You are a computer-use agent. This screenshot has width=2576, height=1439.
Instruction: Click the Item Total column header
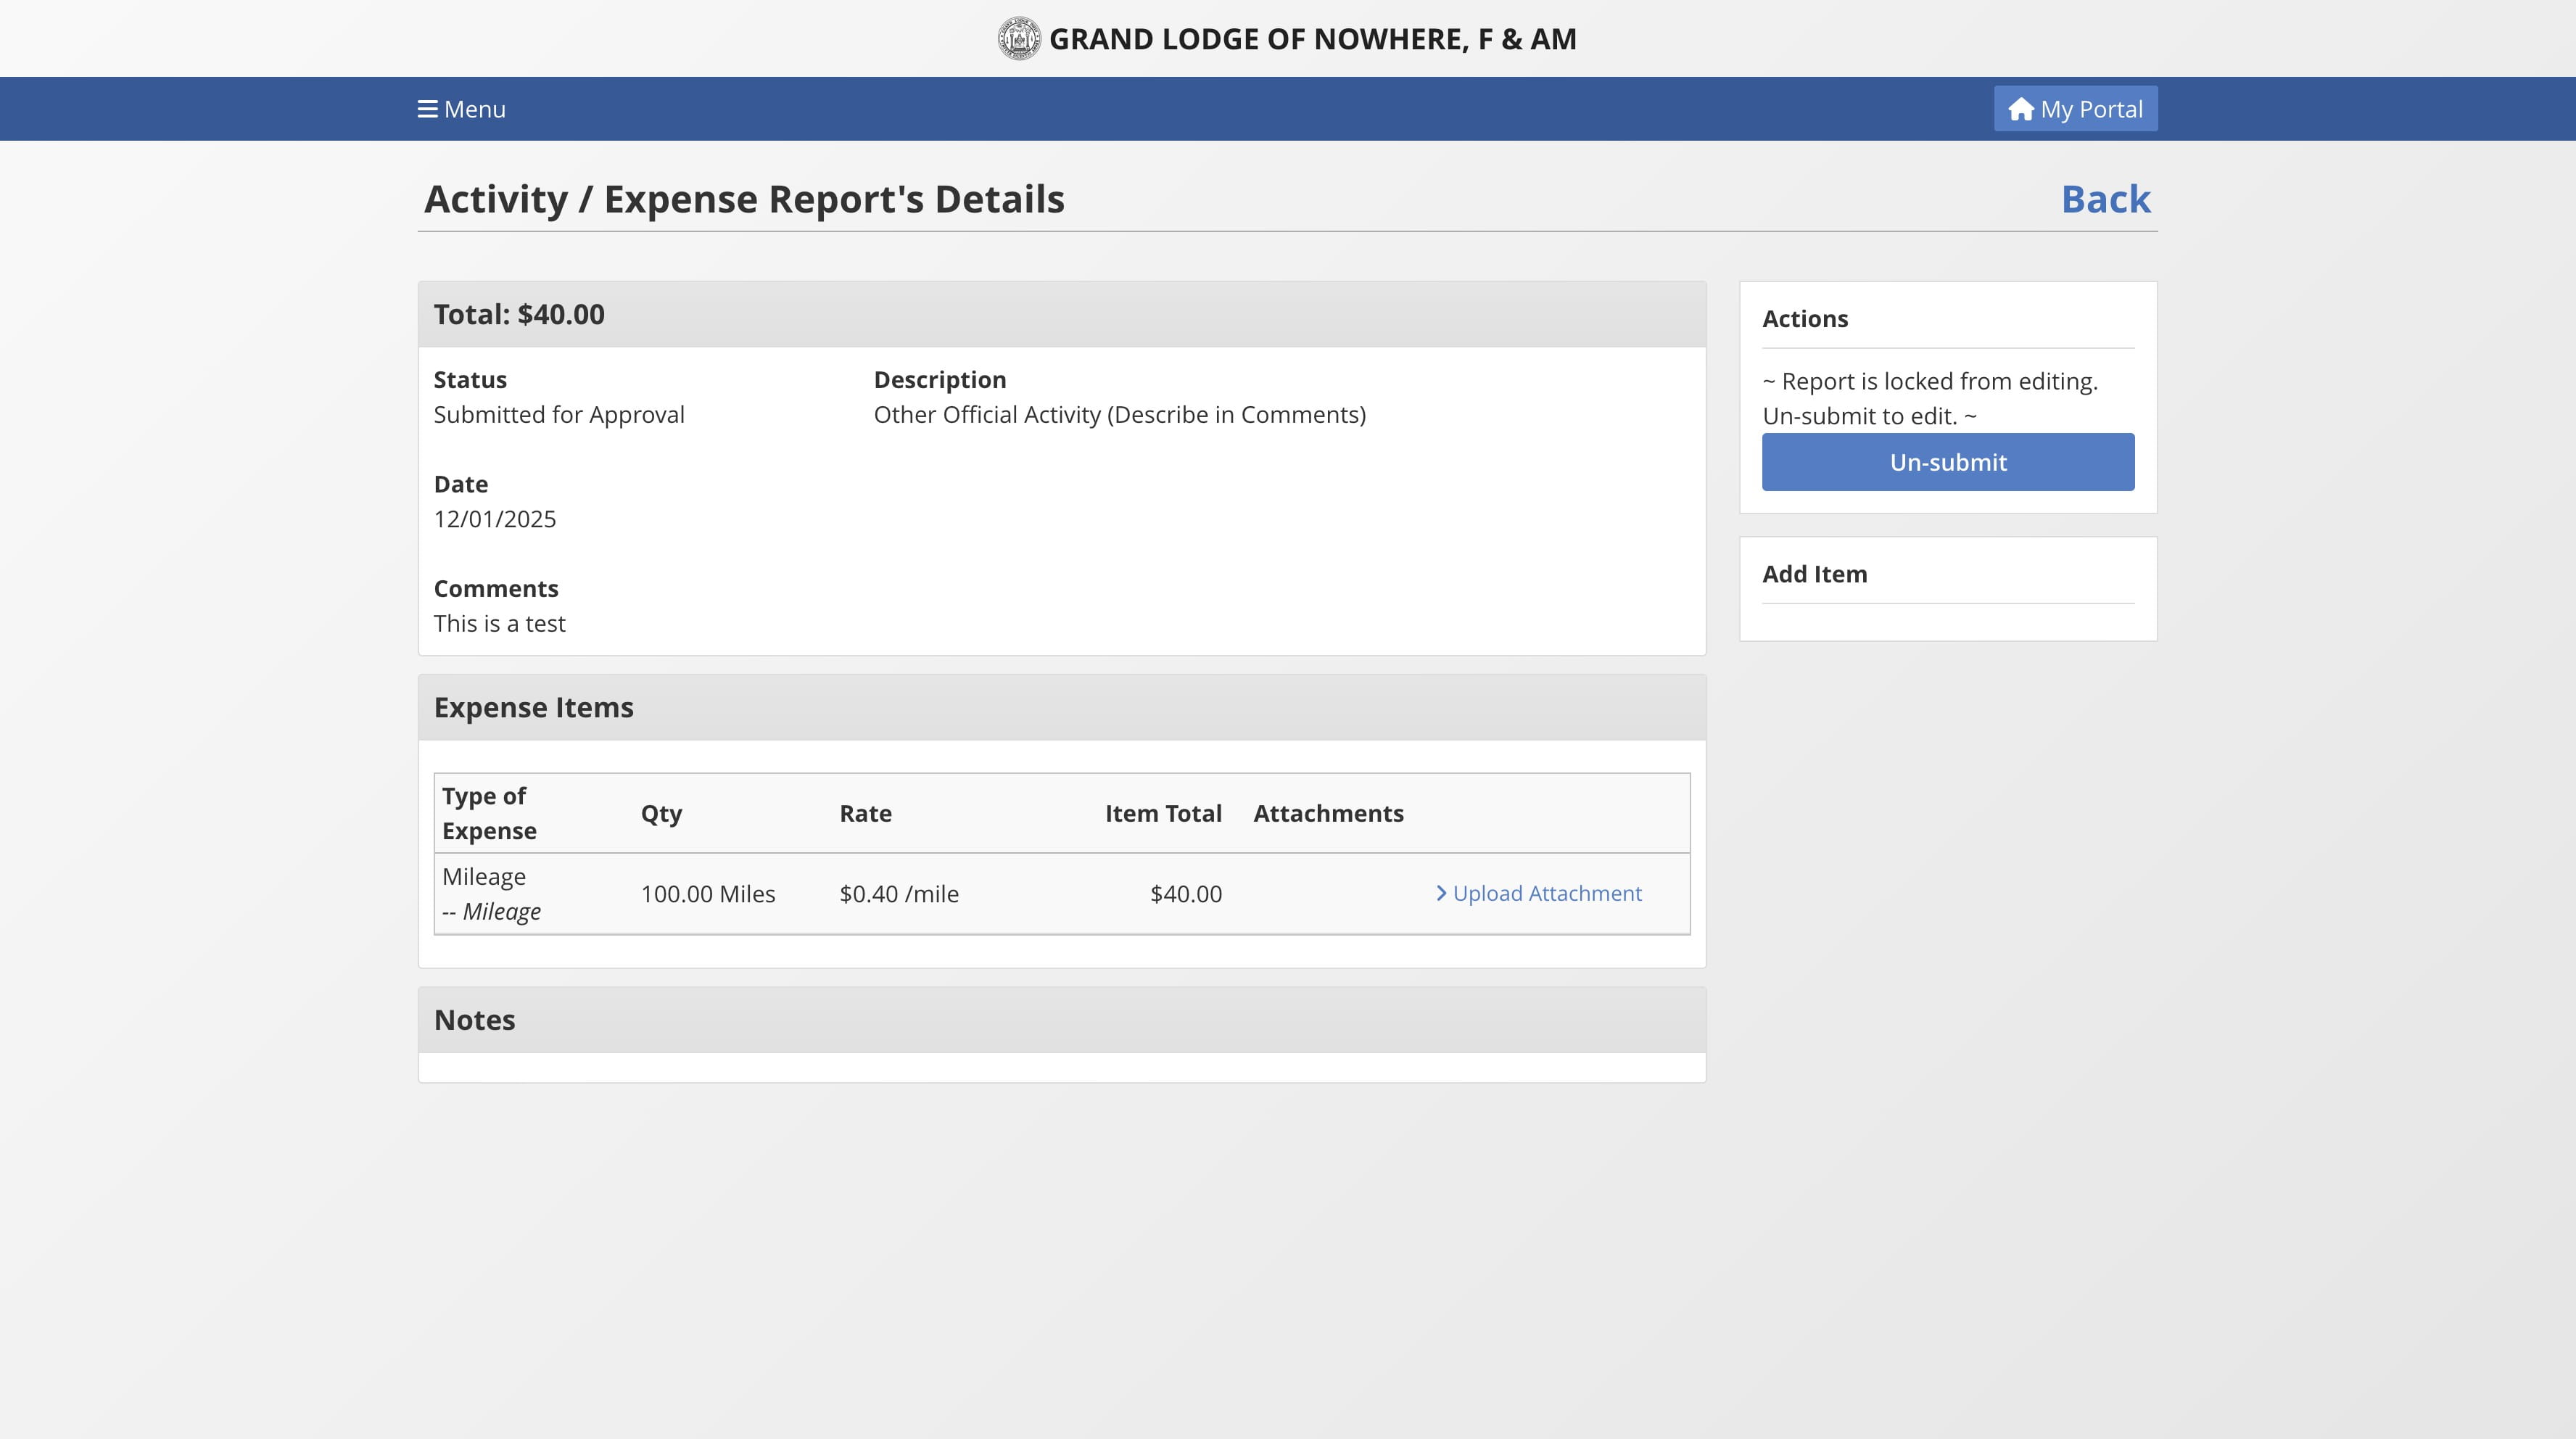click(x=1163, y=814)
